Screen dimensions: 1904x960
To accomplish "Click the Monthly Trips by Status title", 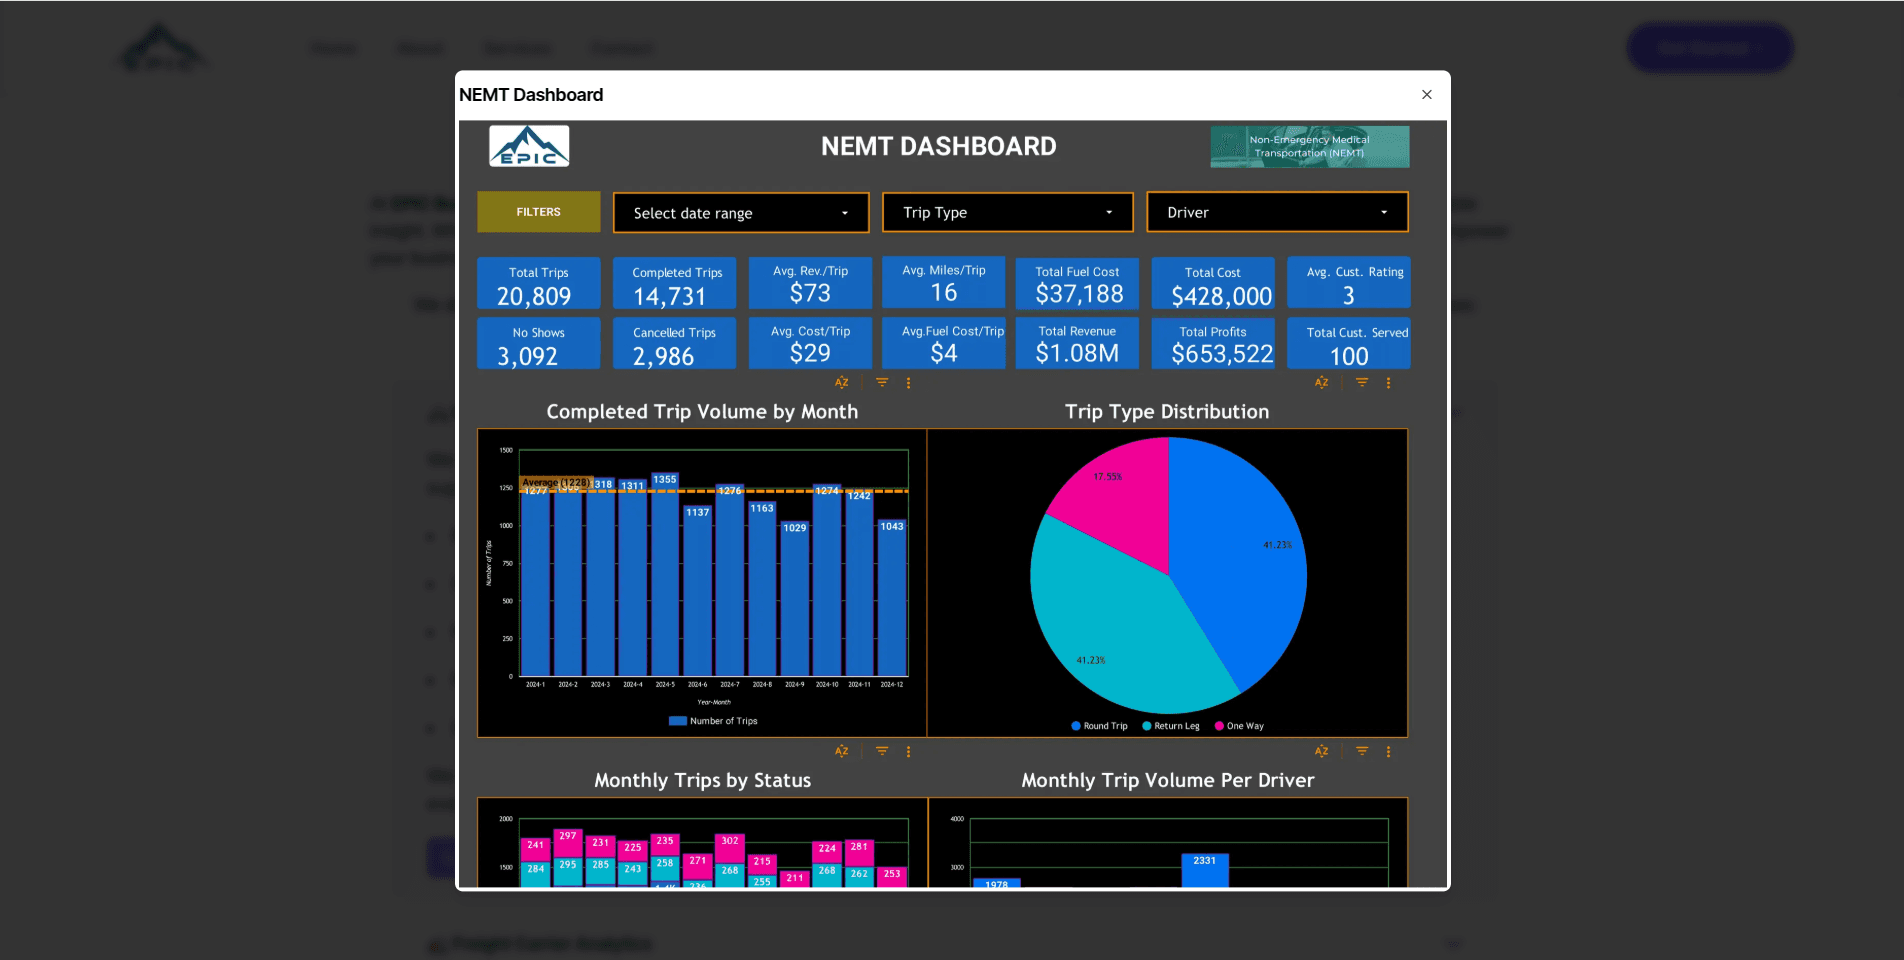I will point(702,780).
